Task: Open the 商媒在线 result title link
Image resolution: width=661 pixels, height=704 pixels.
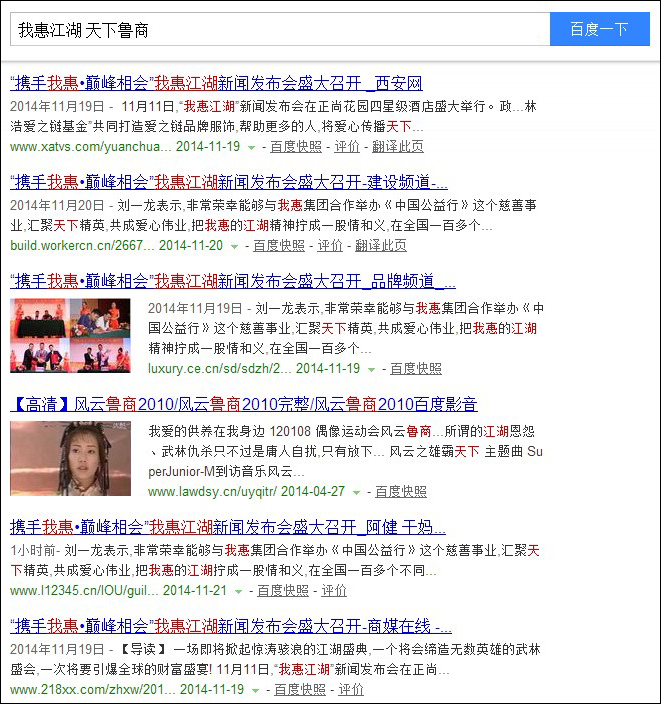Action: click(x=231, y=626)
